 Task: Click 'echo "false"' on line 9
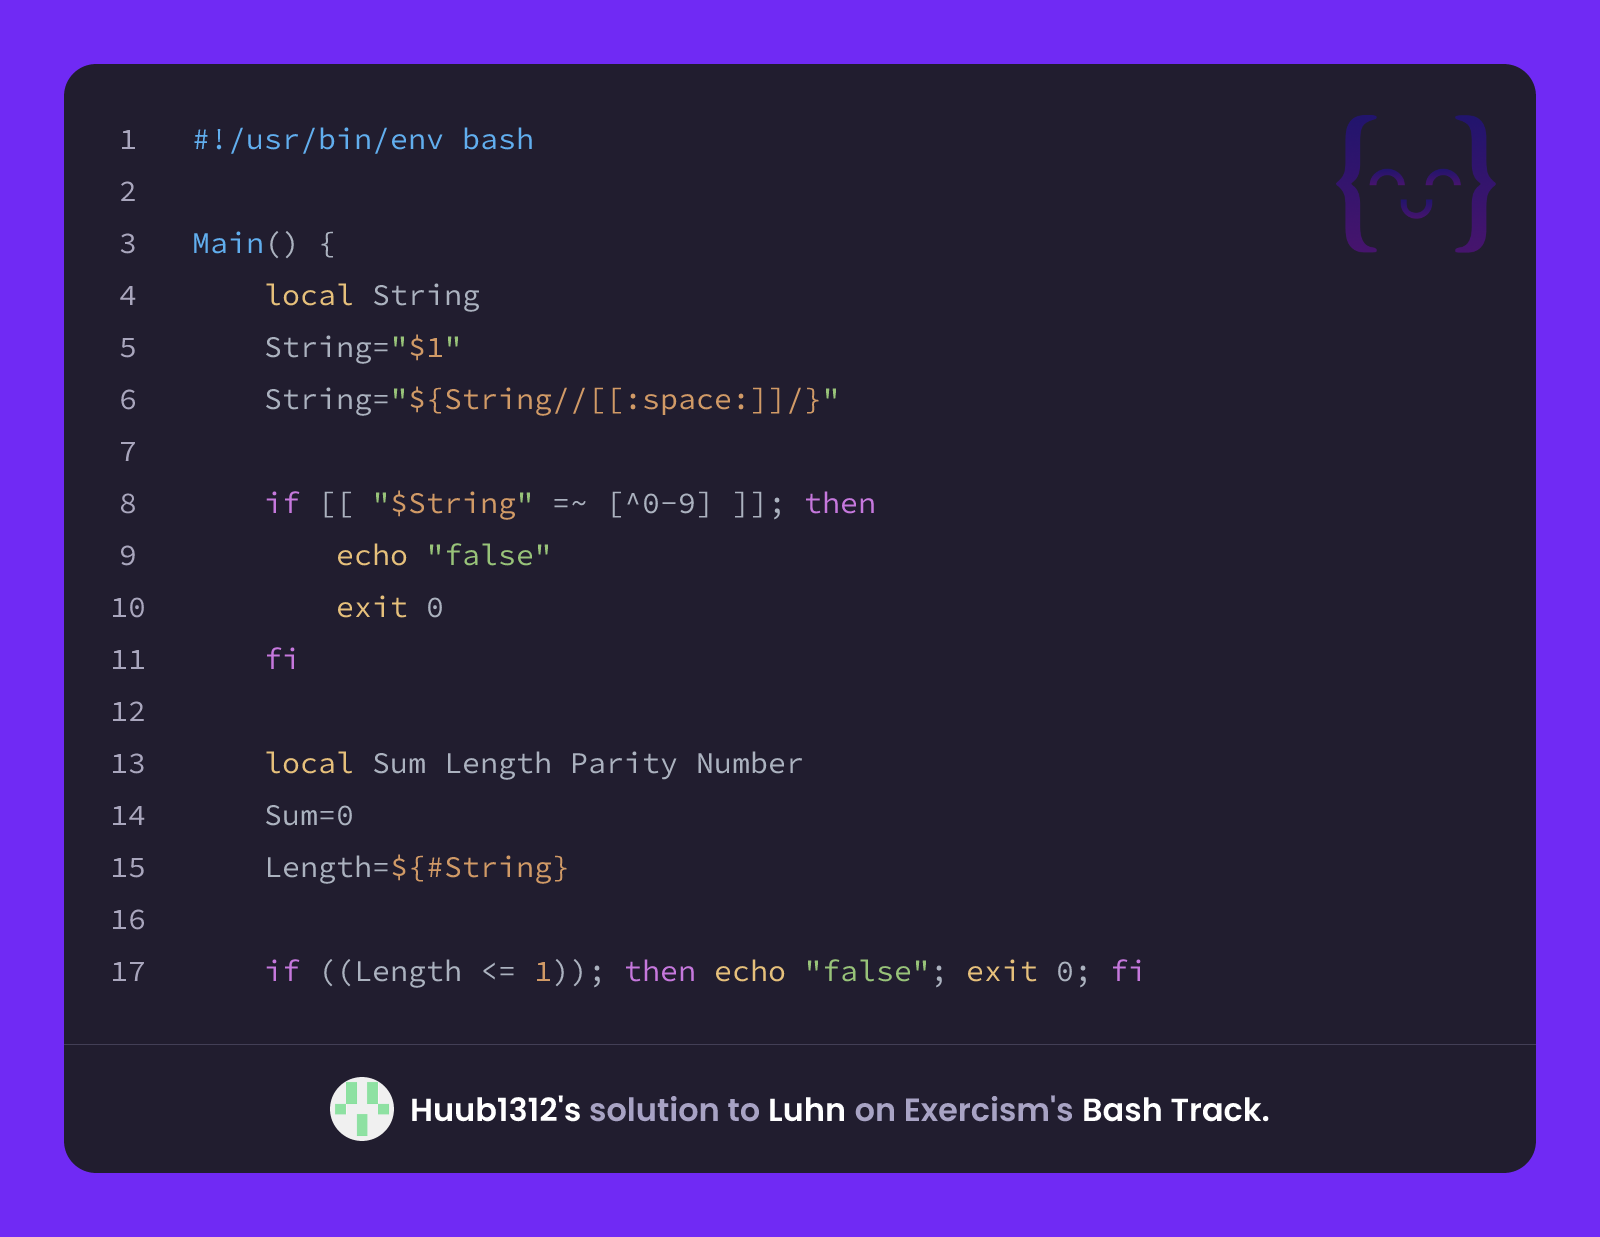(443, 556)
